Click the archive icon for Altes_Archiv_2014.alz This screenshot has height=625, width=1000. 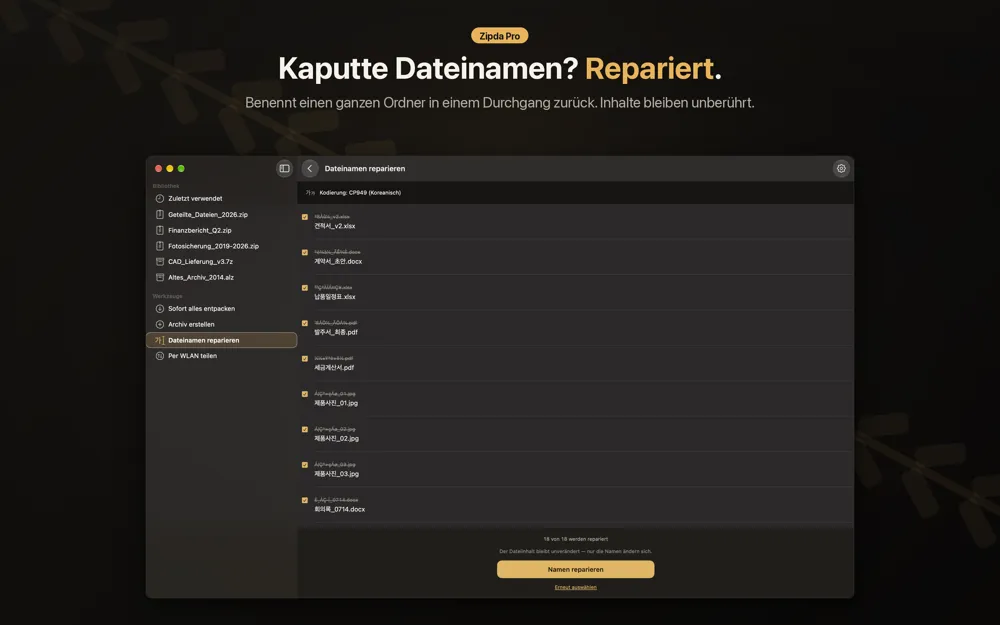[x=160, y=277]
